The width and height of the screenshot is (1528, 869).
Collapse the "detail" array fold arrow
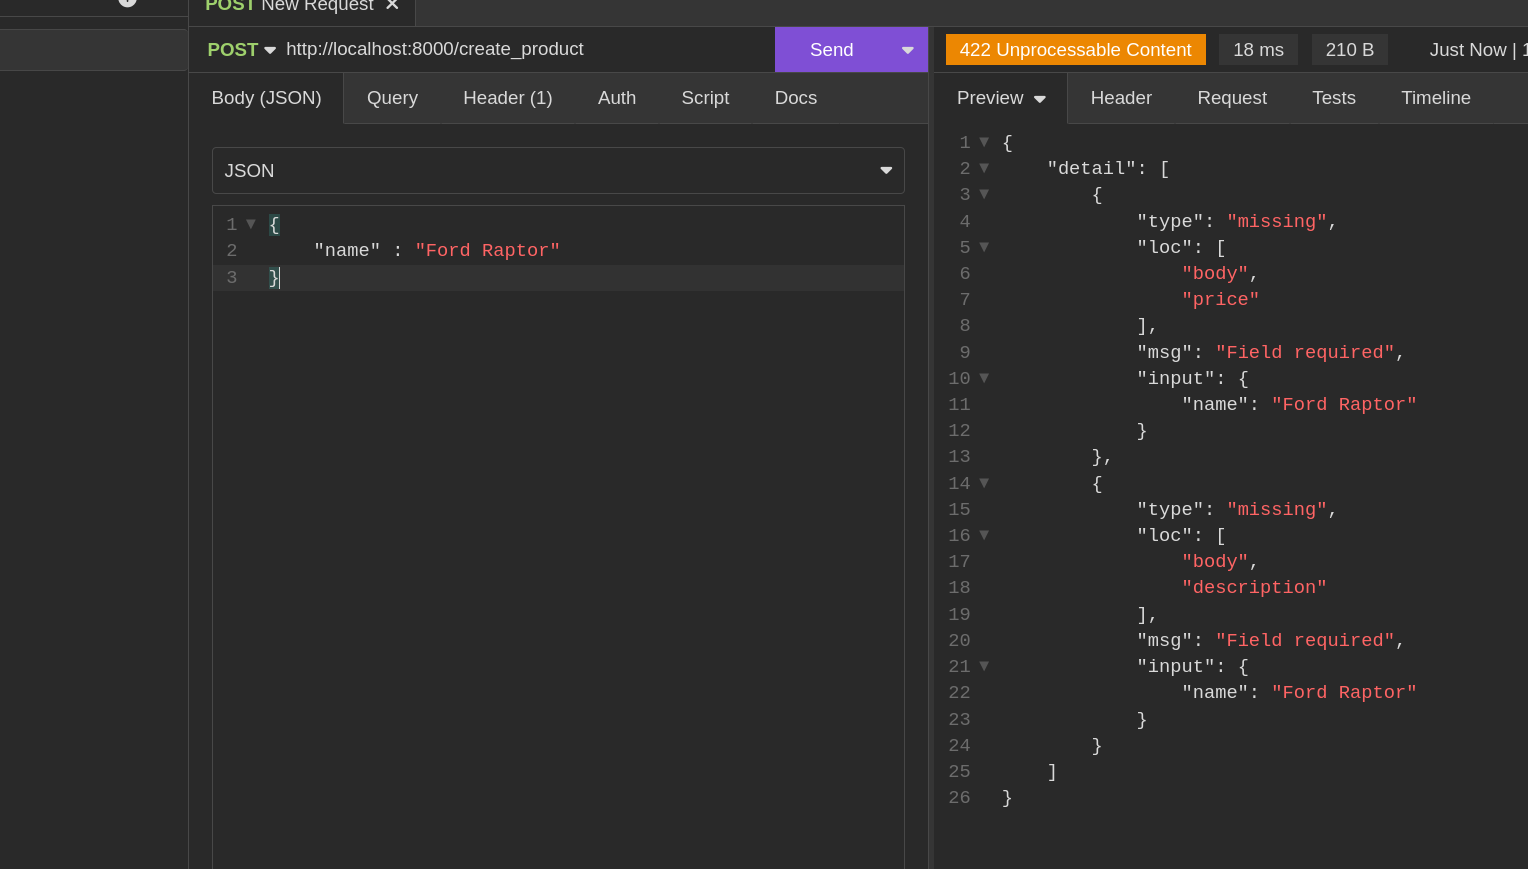(x=984, y=168)
